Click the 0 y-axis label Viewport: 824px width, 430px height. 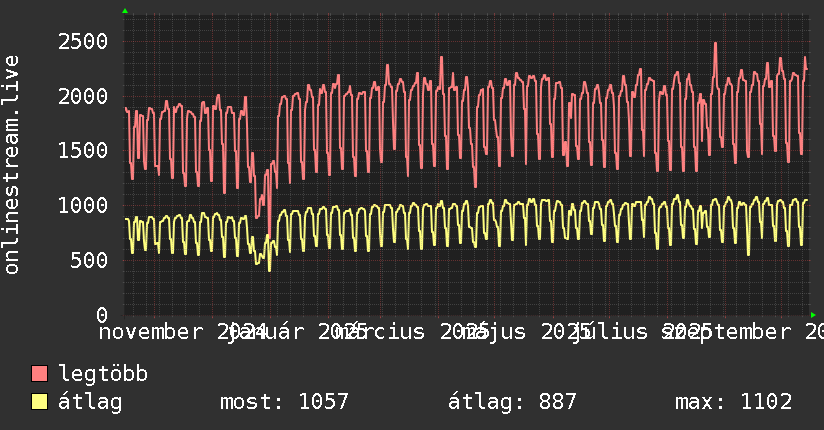102,315
